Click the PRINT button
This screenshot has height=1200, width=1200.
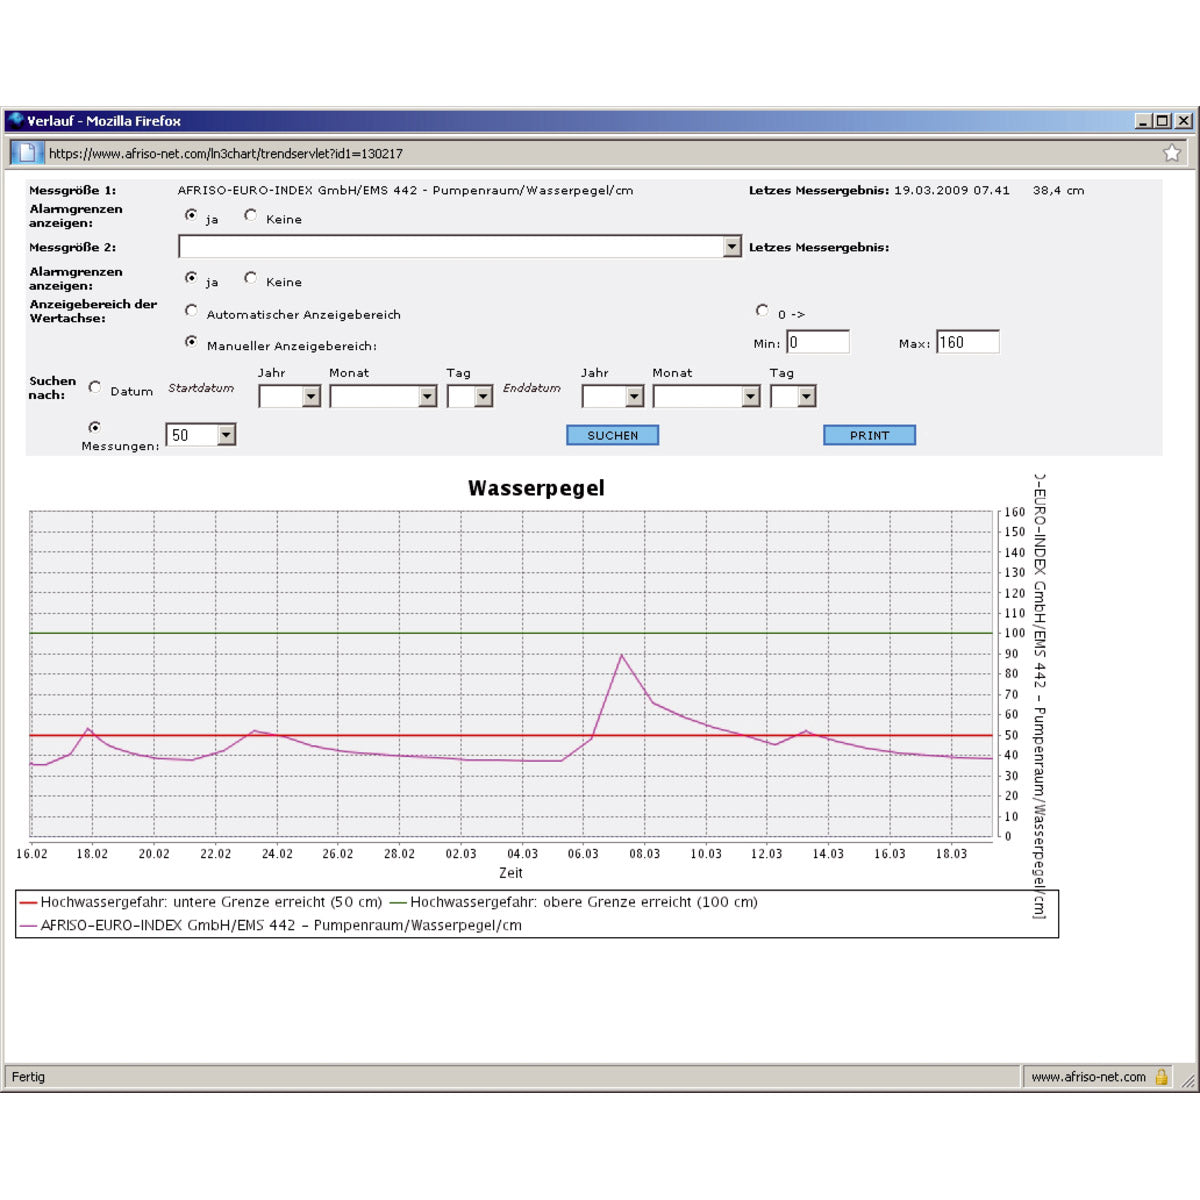(x=869, y=435)
